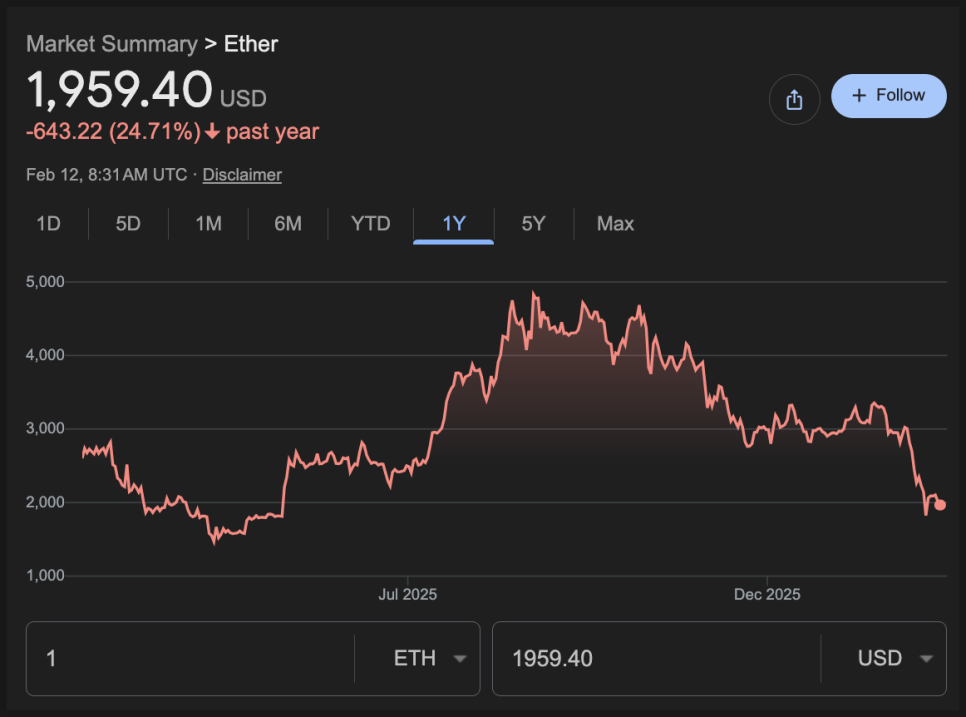Select the 5D time range tab
Viewport: 966px width, 717px height.
(x=128, y=223)
